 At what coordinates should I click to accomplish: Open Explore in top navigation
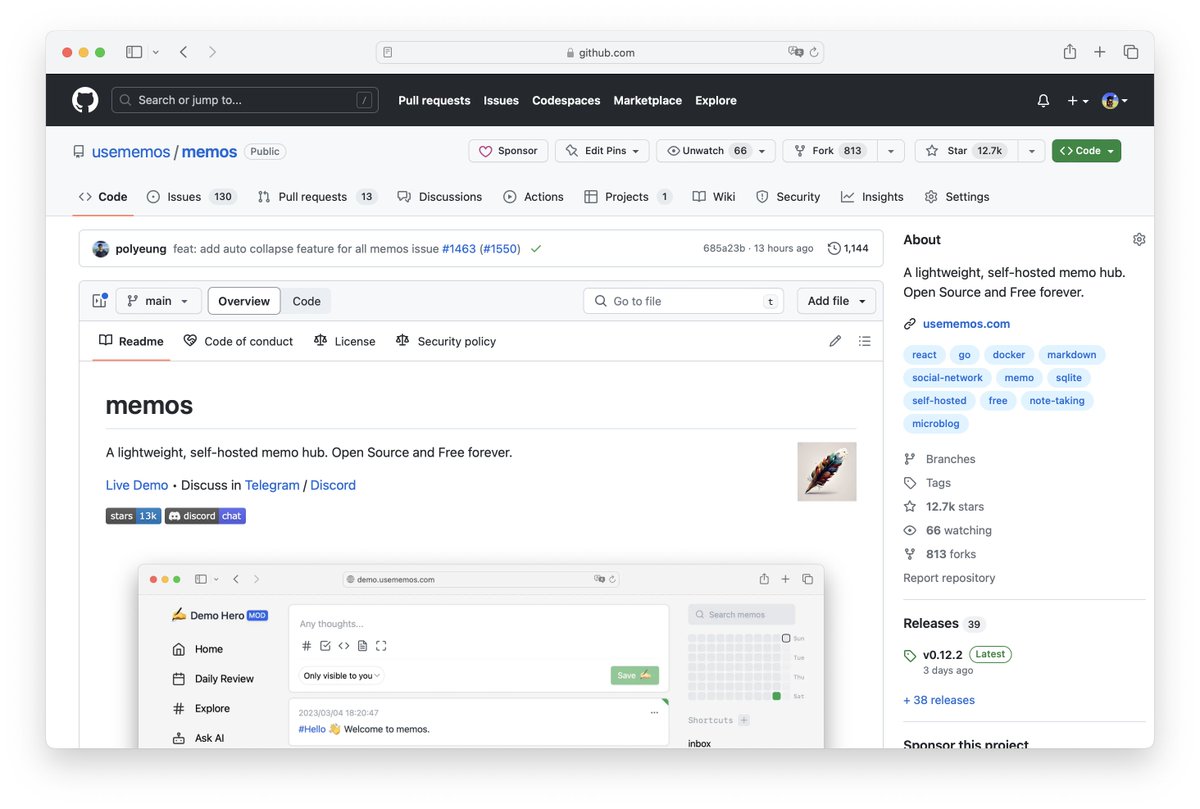[716, 101]
